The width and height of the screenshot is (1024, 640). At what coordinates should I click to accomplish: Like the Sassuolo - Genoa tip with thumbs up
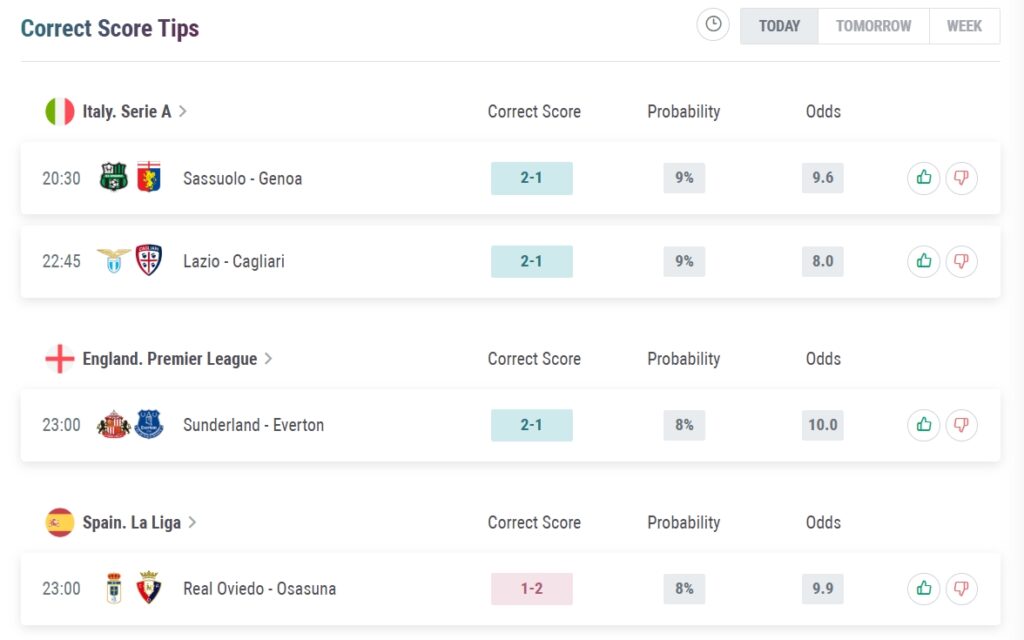coord(922,178)
